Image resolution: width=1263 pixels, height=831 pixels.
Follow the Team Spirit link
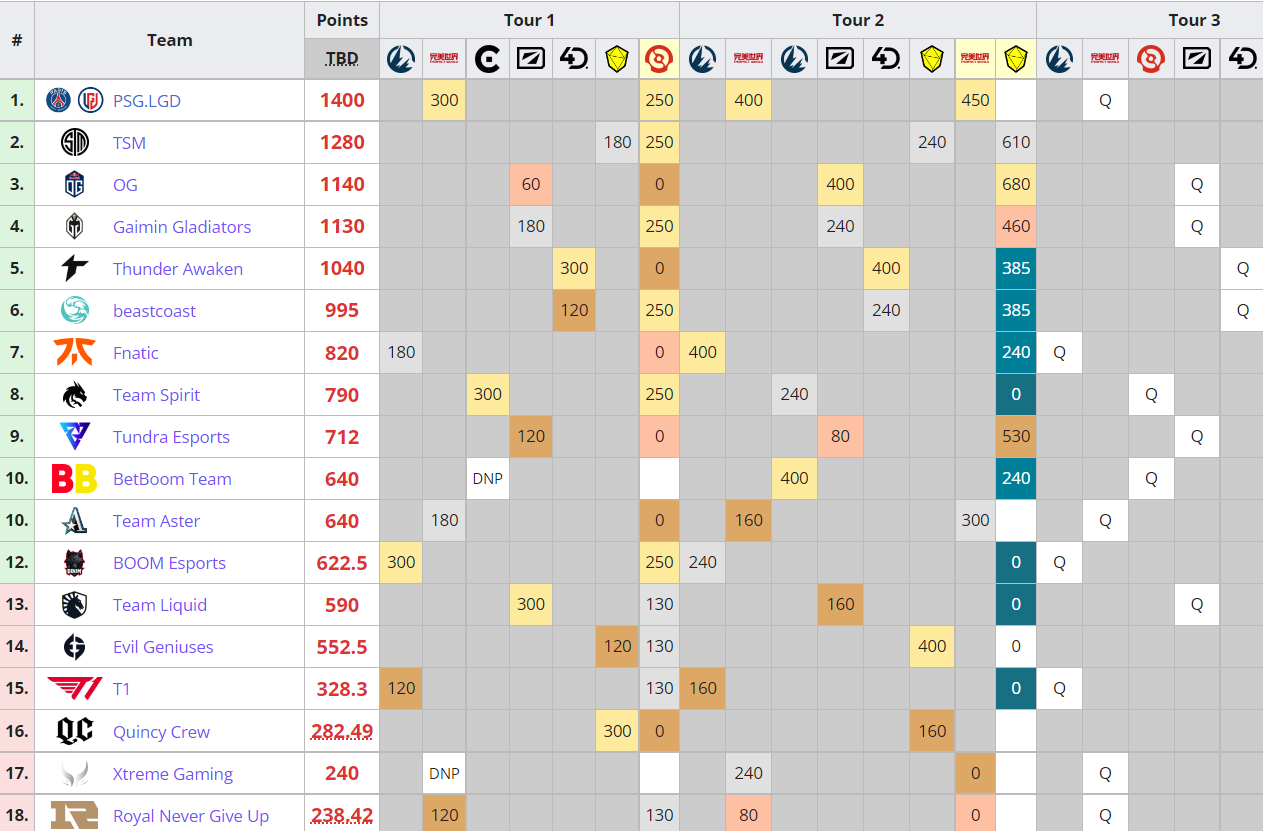coord(156,395)
